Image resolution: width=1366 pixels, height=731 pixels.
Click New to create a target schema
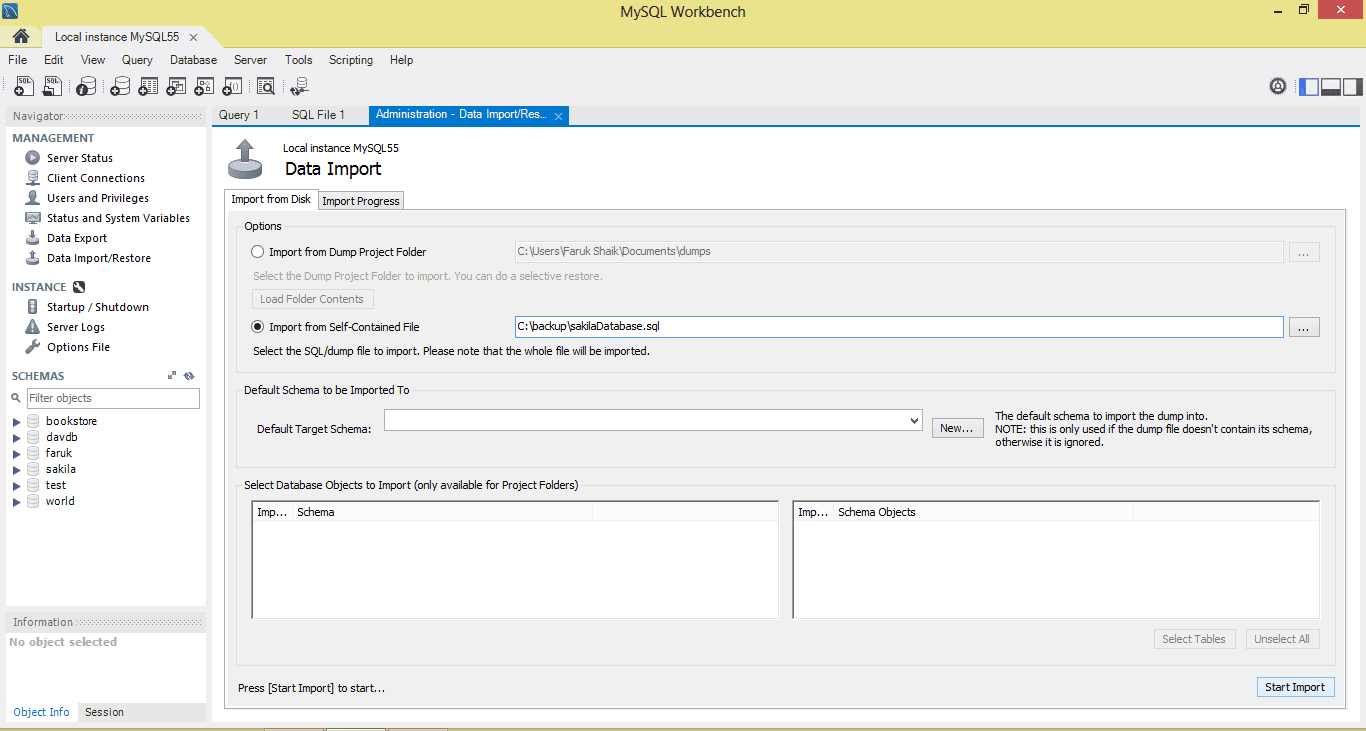[956, 427]
